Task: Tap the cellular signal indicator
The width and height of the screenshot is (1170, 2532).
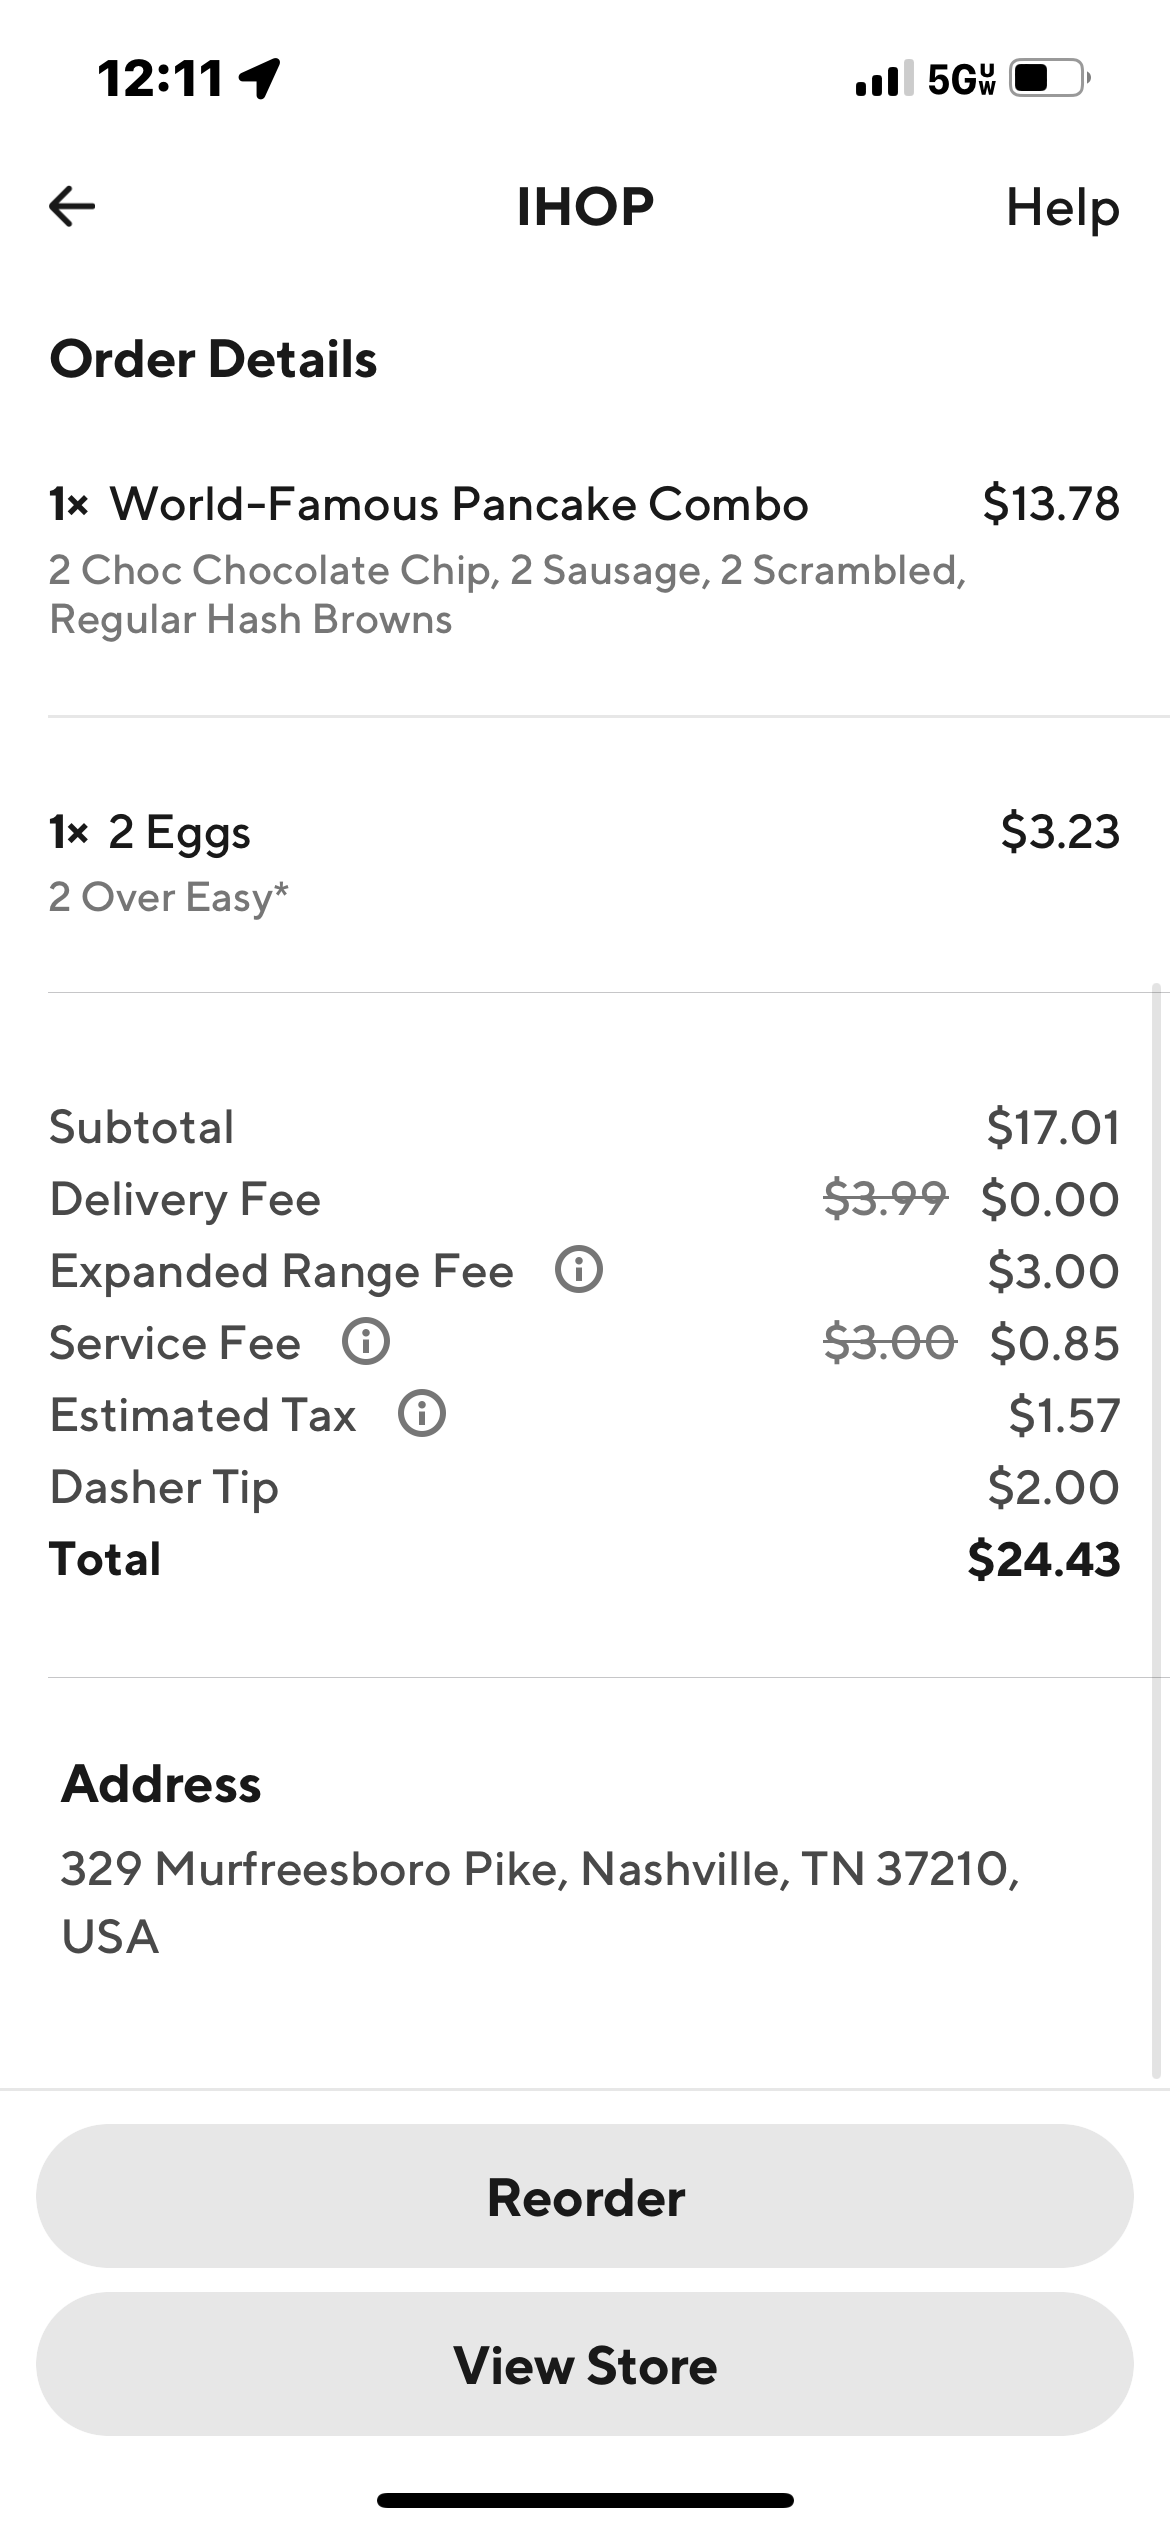Action: tap(880, 82)
